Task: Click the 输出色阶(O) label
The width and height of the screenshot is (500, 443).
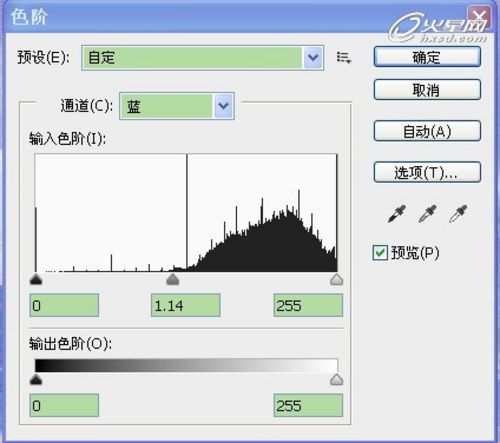Action: [70, 344]
